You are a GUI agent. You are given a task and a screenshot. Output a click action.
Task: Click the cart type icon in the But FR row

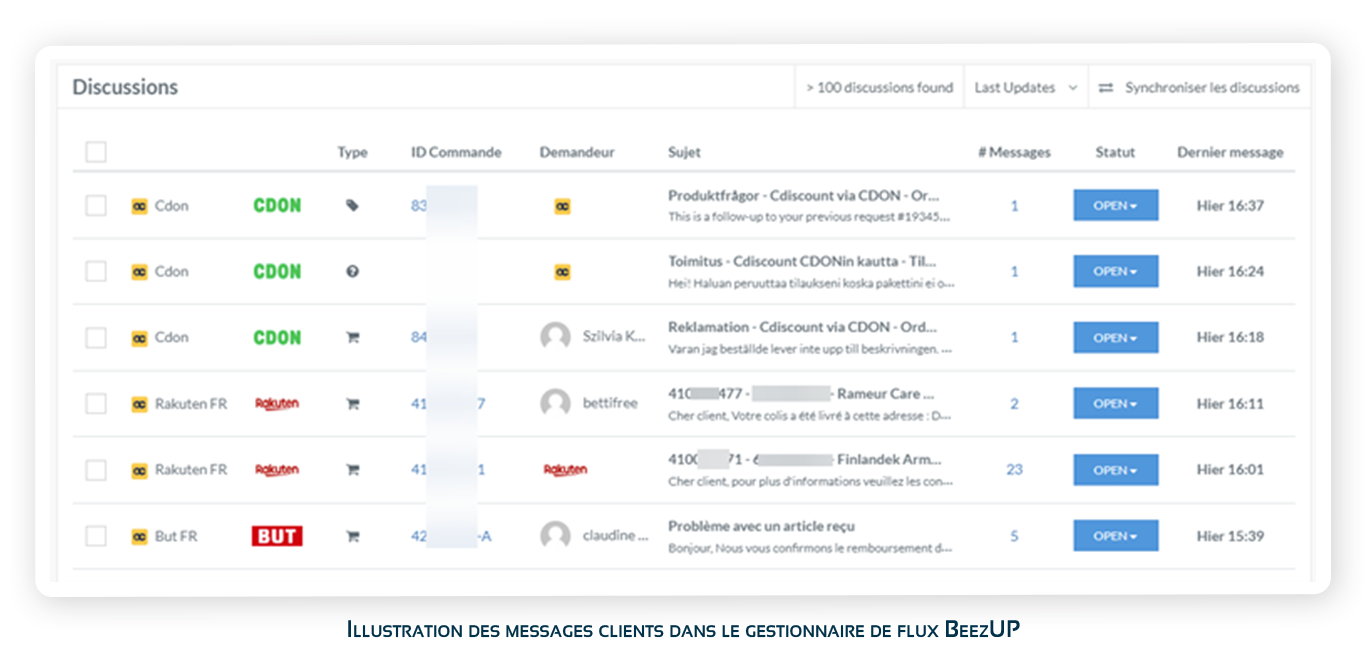tap(352, 536)
